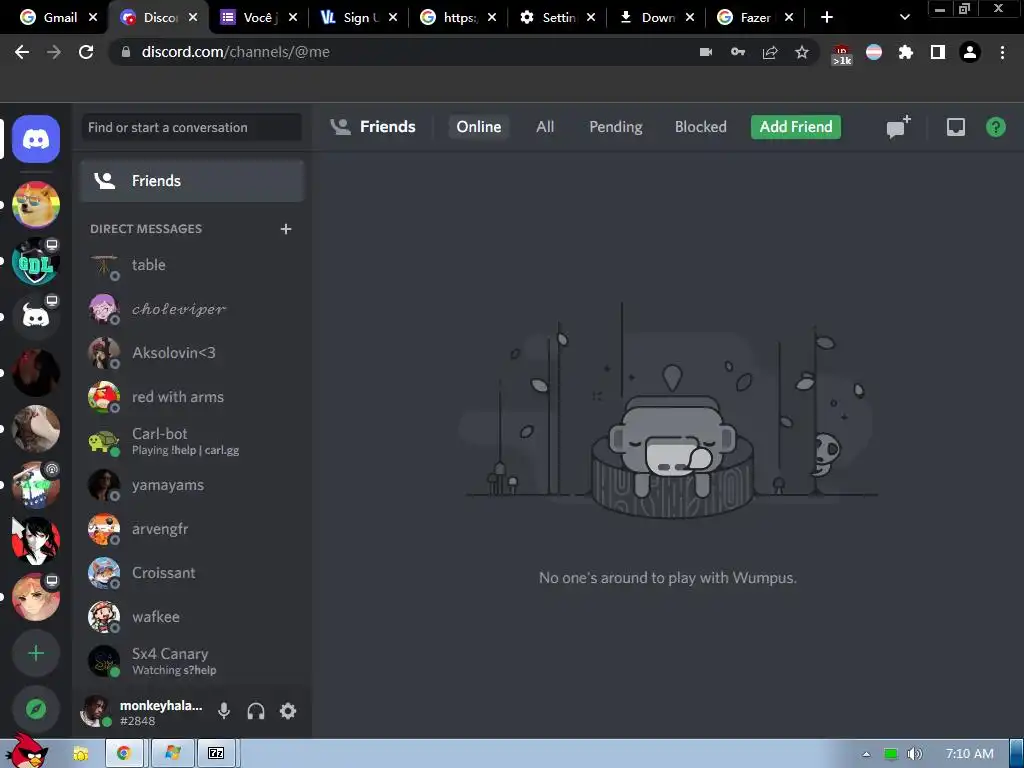Image resolution: width=1024 pixels, height=768 pixels.
Task: Open the rainbow doge server icon
Action: point(36,204)
